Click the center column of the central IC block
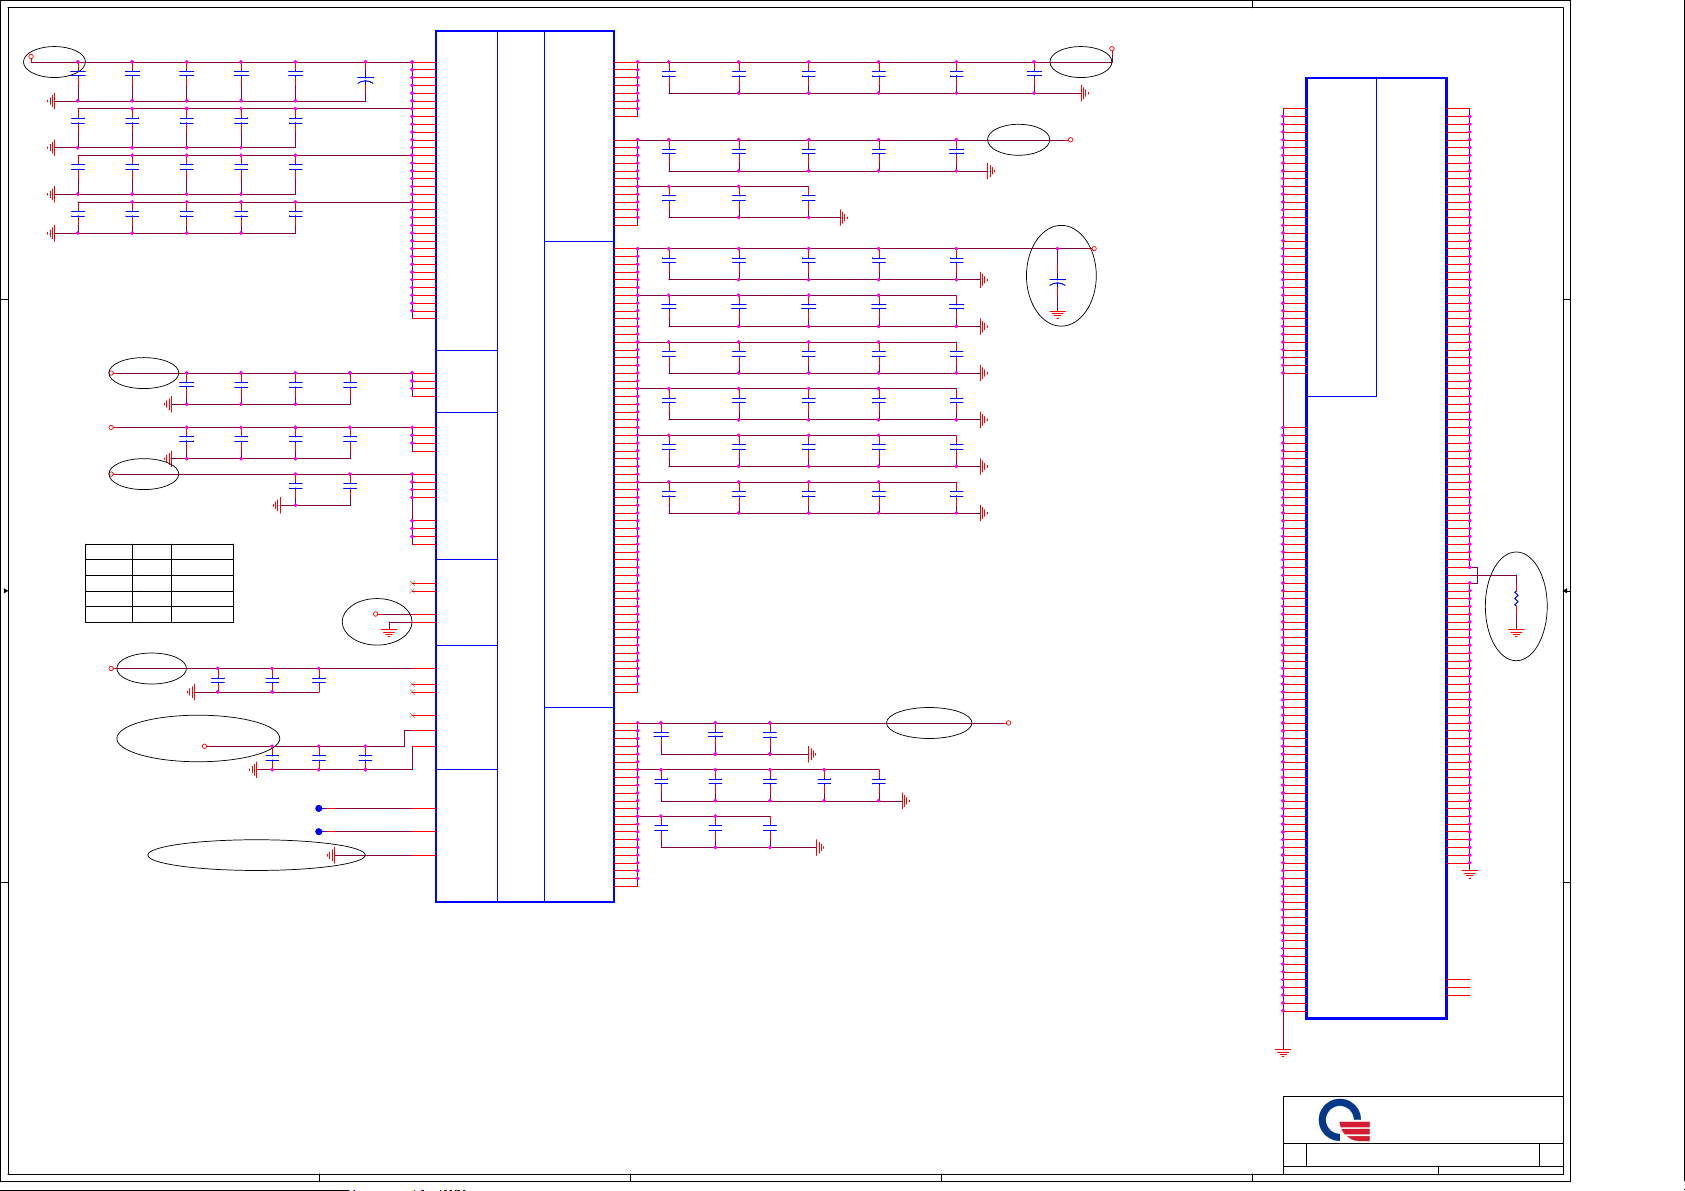The width and height of the screenshot is (1685, 1191). click(520, 466)
